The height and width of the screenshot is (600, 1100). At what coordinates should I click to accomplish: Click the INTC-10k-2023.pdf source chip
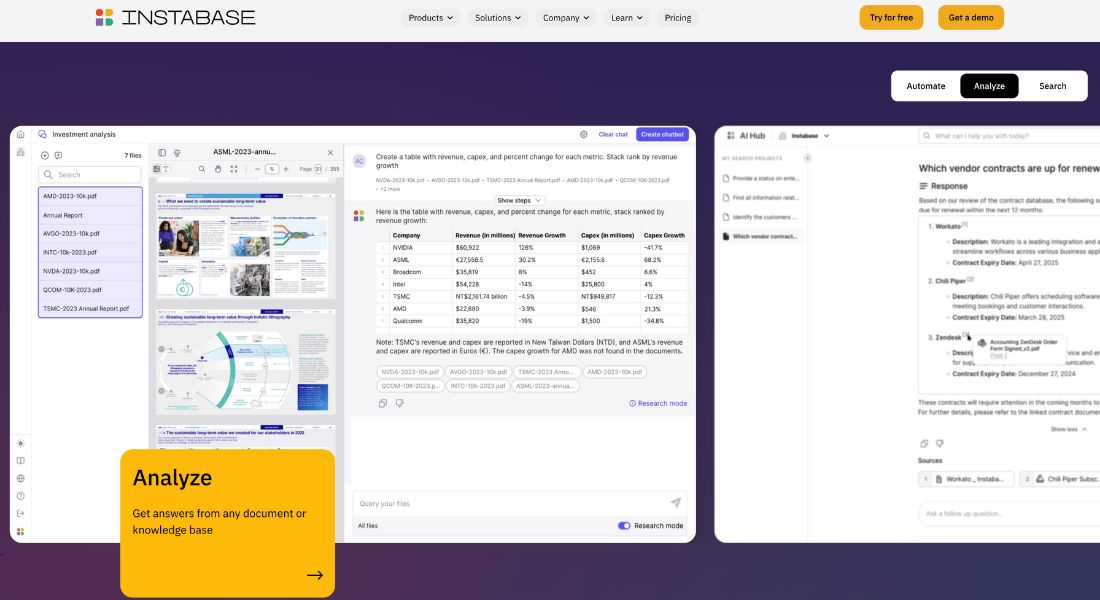point(478,386)
